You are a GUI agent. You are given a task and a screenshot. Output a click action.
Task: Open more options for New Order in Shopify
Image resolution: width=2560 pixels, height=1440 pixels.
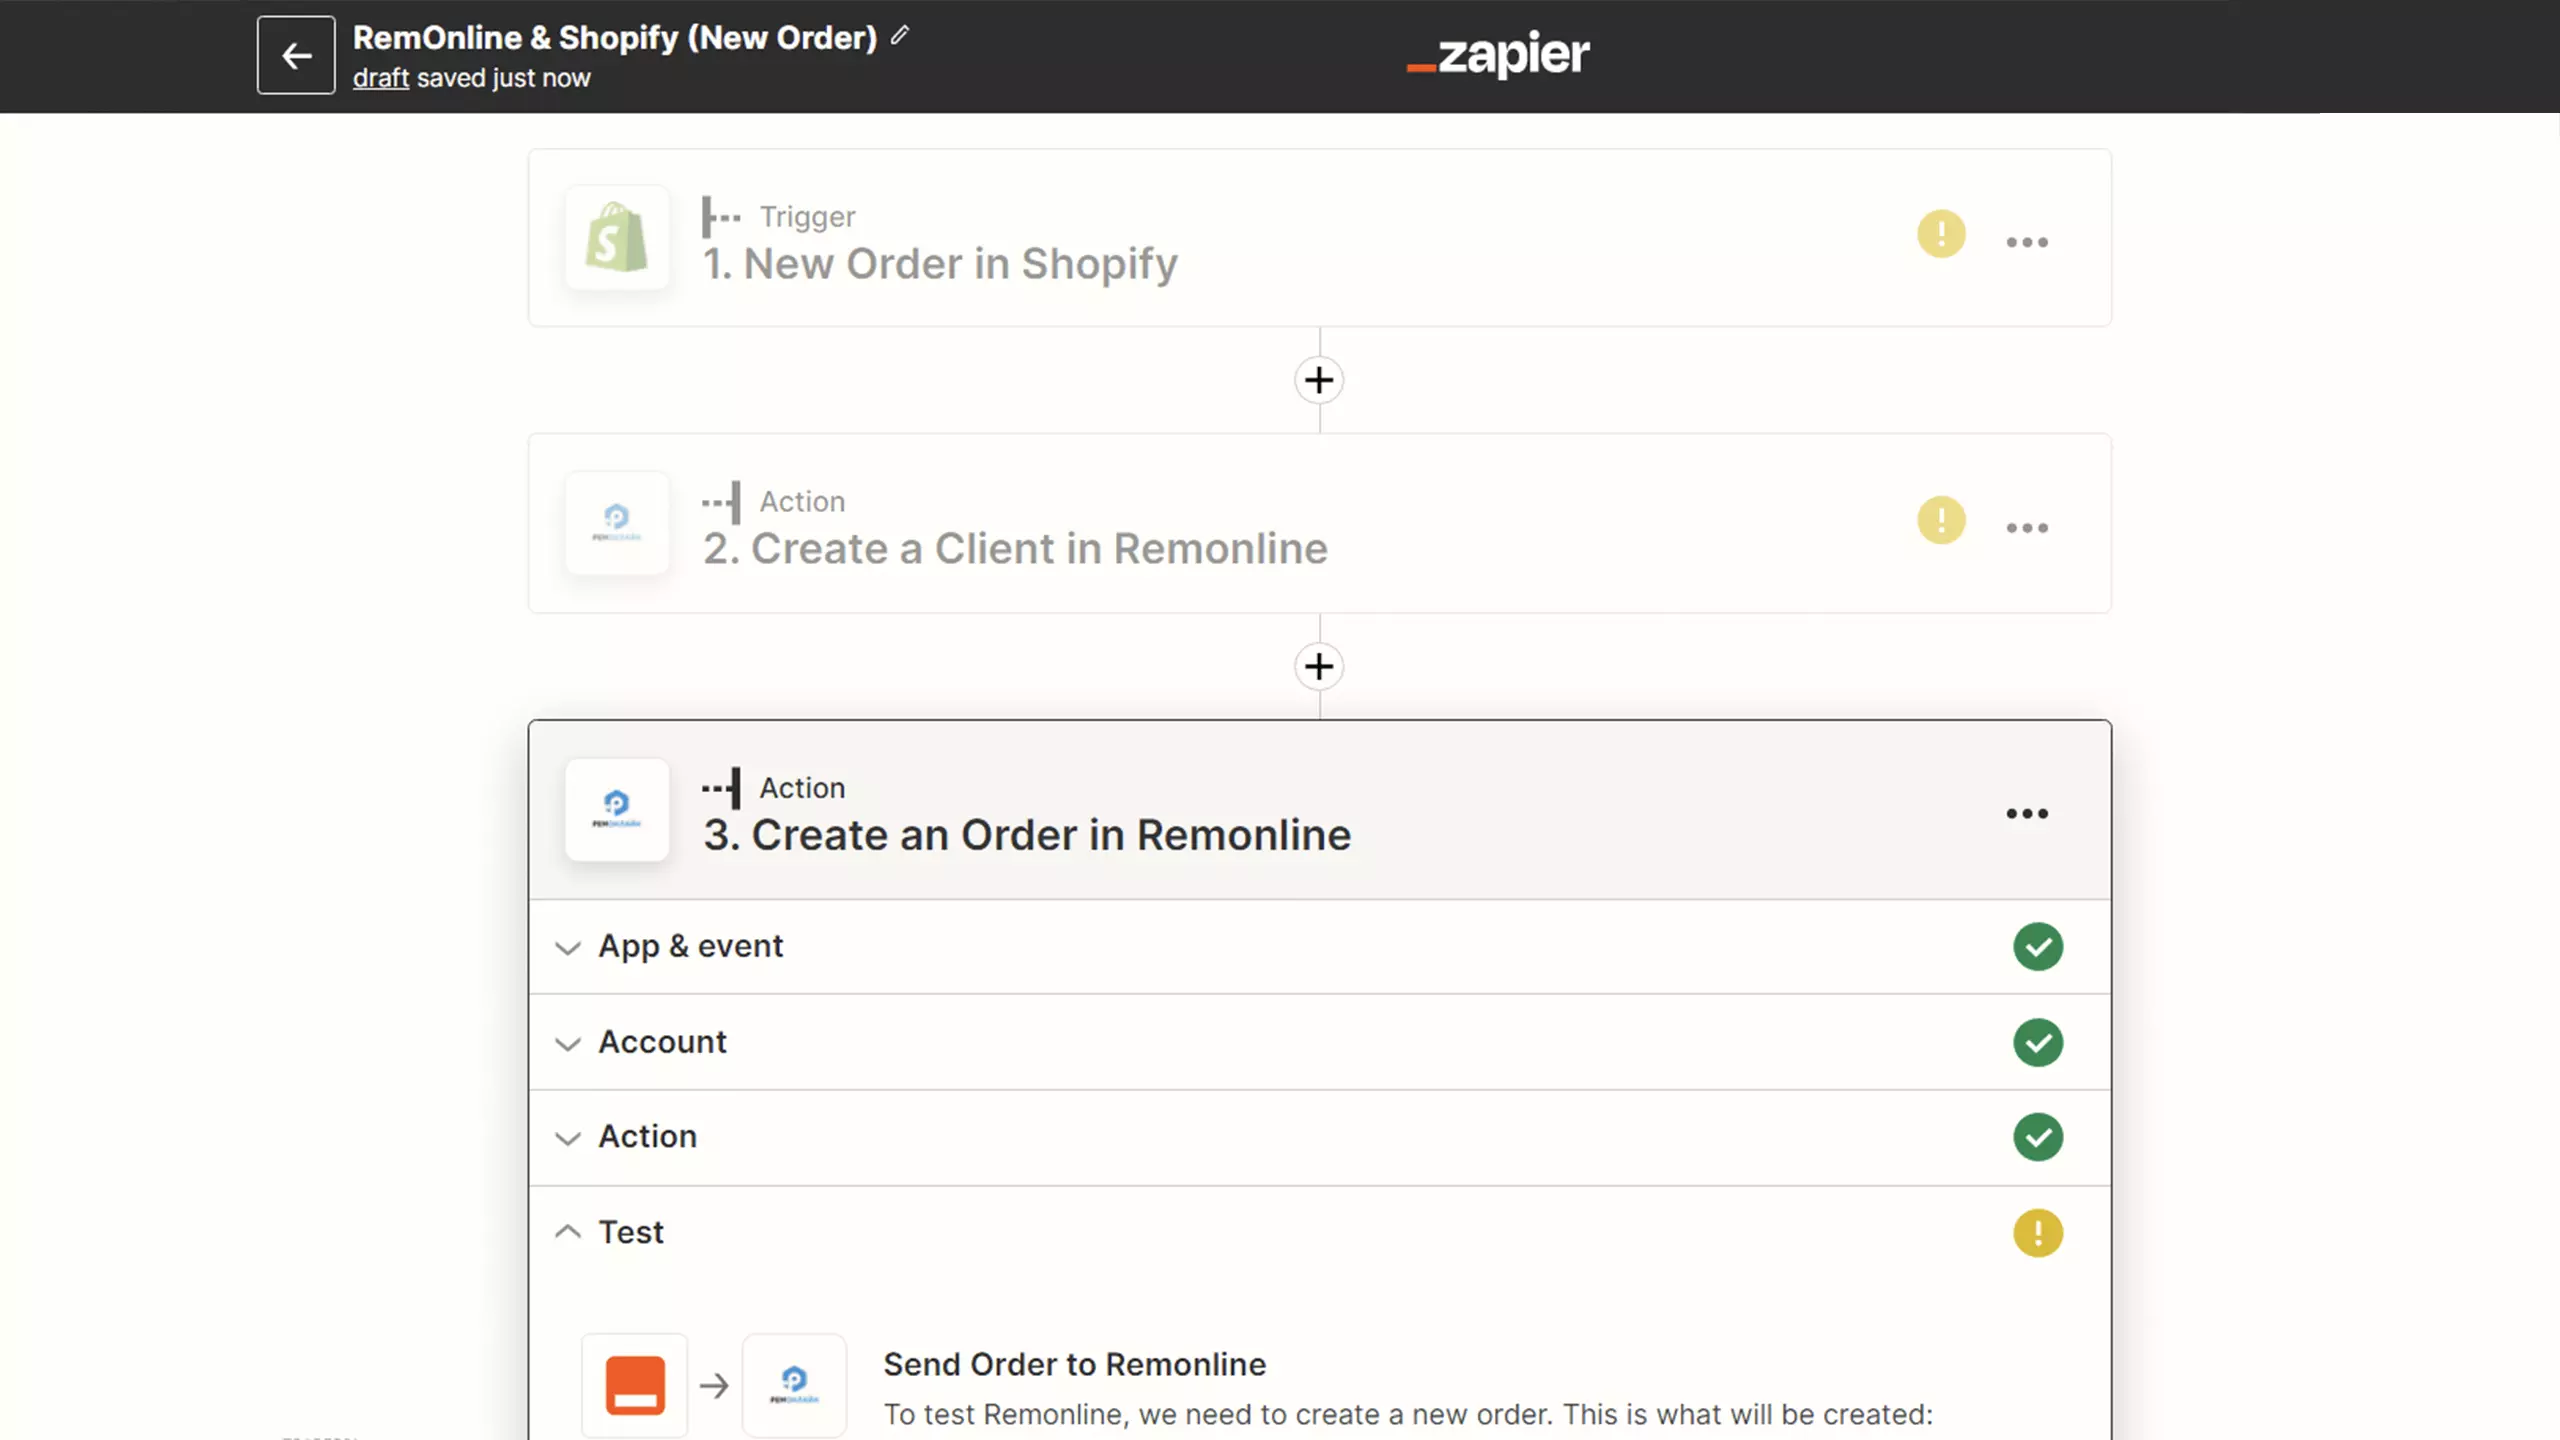click(2027, 242)
